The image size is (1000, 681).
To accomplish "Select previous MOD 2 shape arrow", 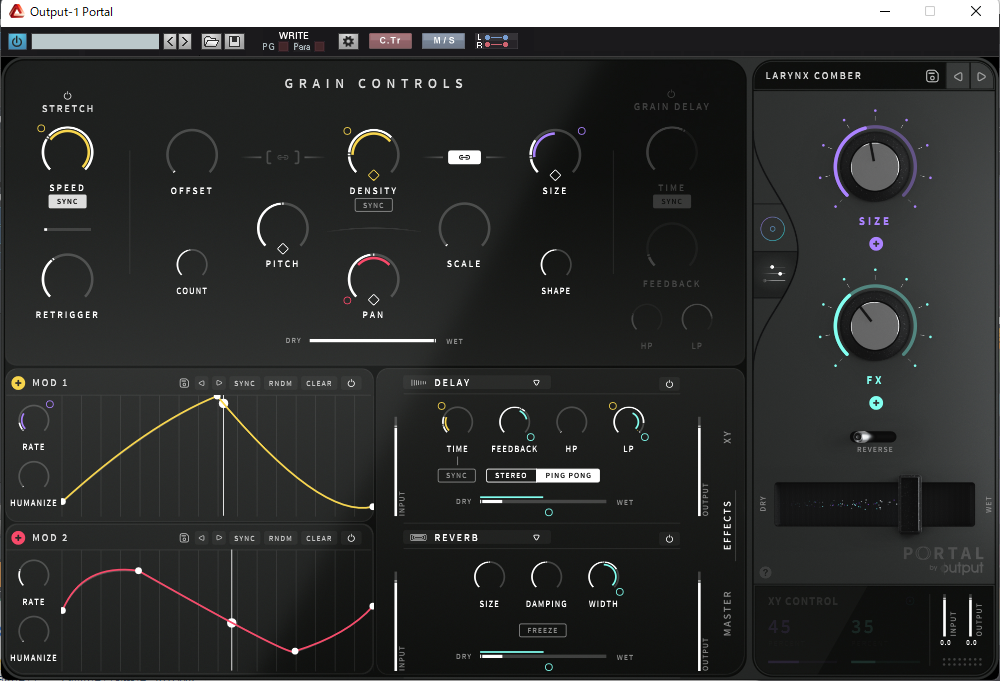I will (x=202, y=538).
